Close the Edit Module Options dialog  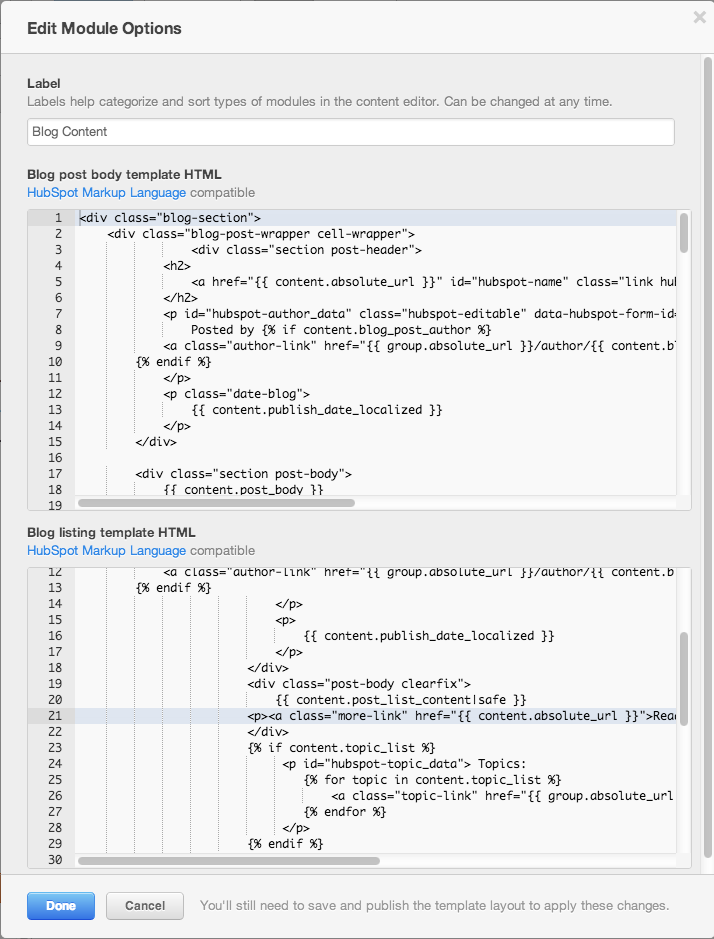tap(699, 18)
